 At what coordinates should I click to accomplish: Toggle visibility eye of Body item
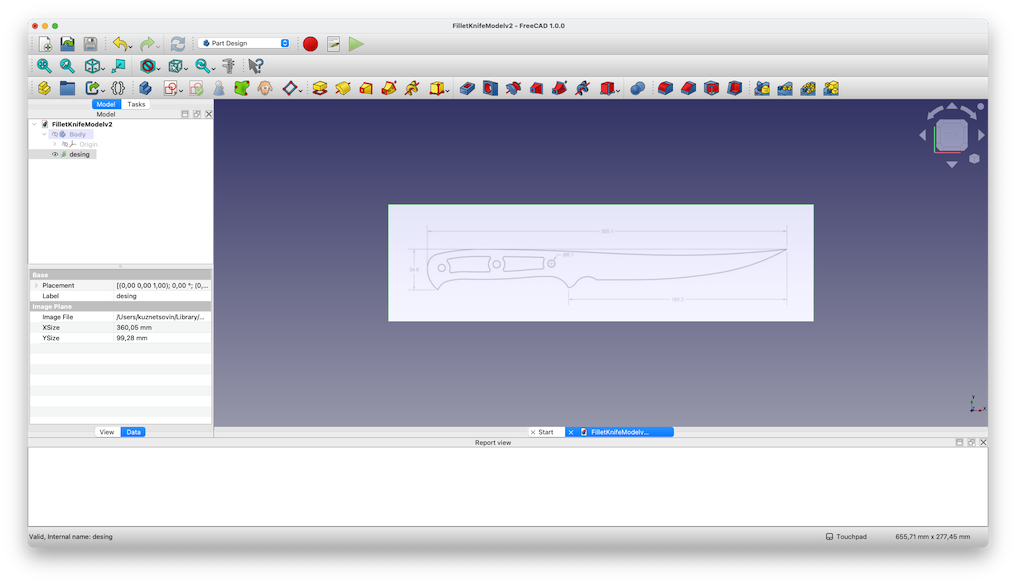click(55, 134)
